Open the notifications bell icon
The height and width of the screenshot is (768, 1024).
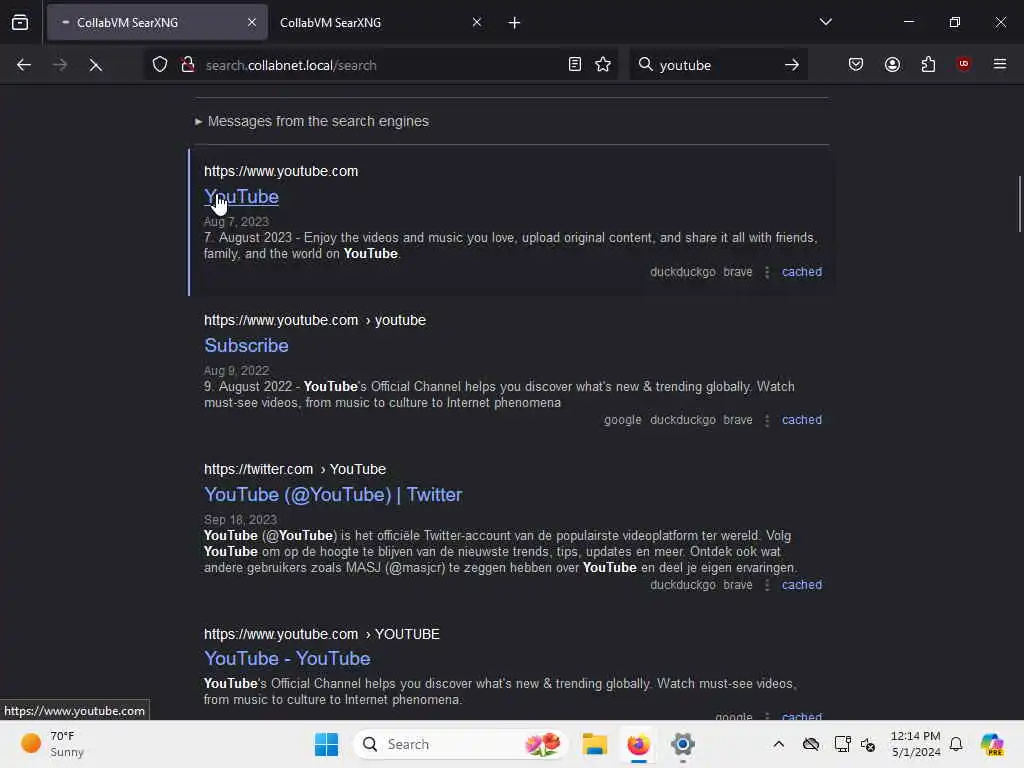[956, 744]
